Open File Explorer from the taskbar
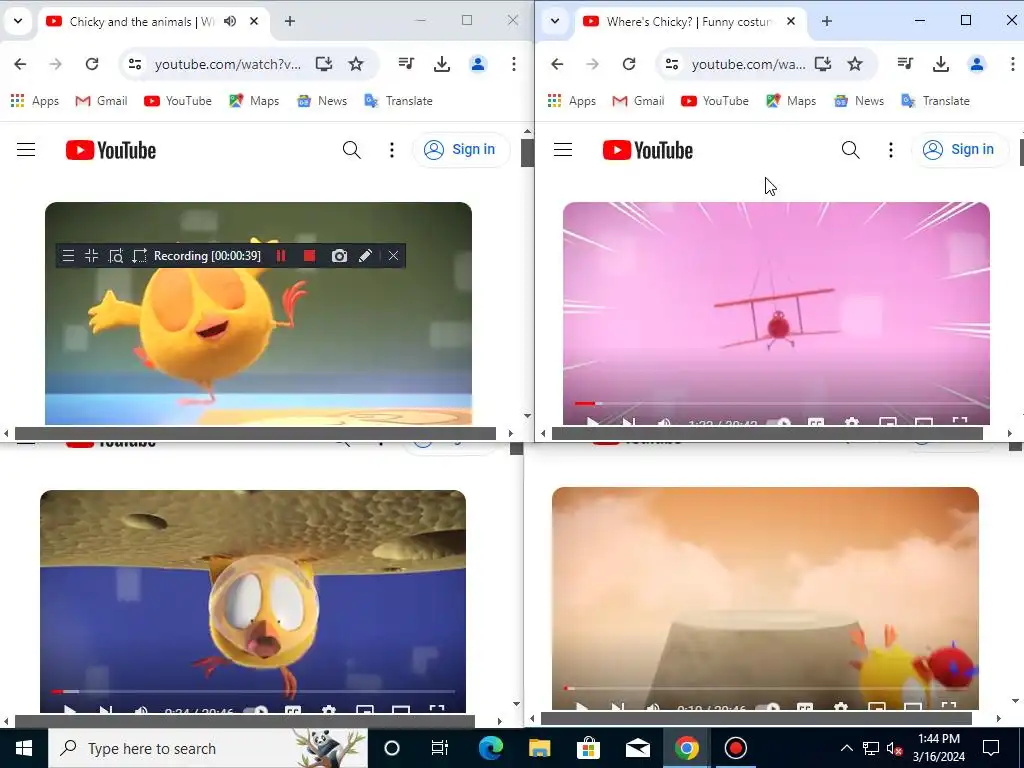The height and width of the screenshot is (768, 1024). [x=539, y=748]
